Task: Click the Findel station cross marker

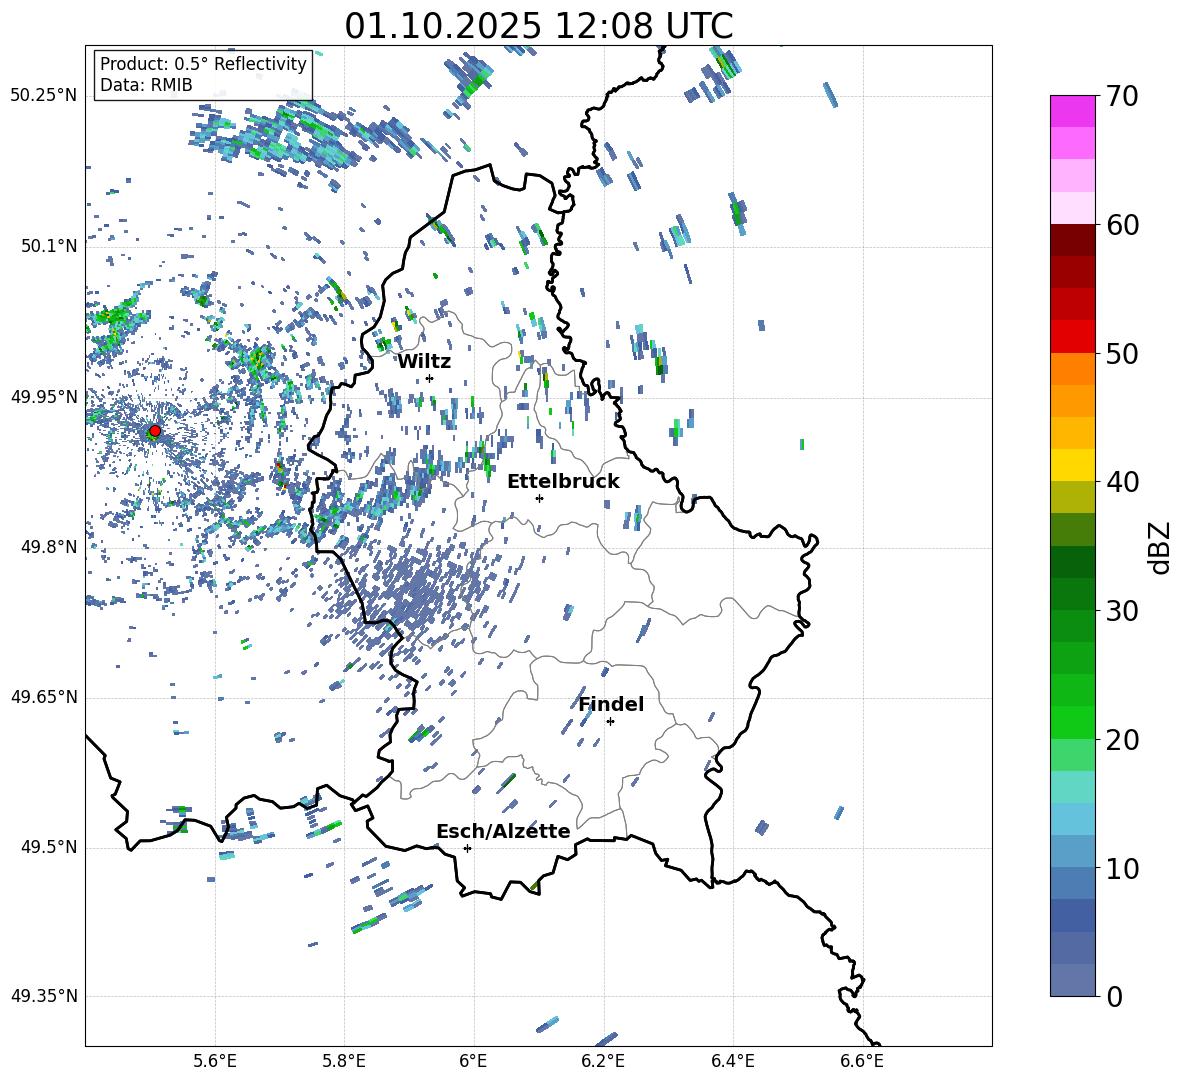Action: tap(610, 722)
